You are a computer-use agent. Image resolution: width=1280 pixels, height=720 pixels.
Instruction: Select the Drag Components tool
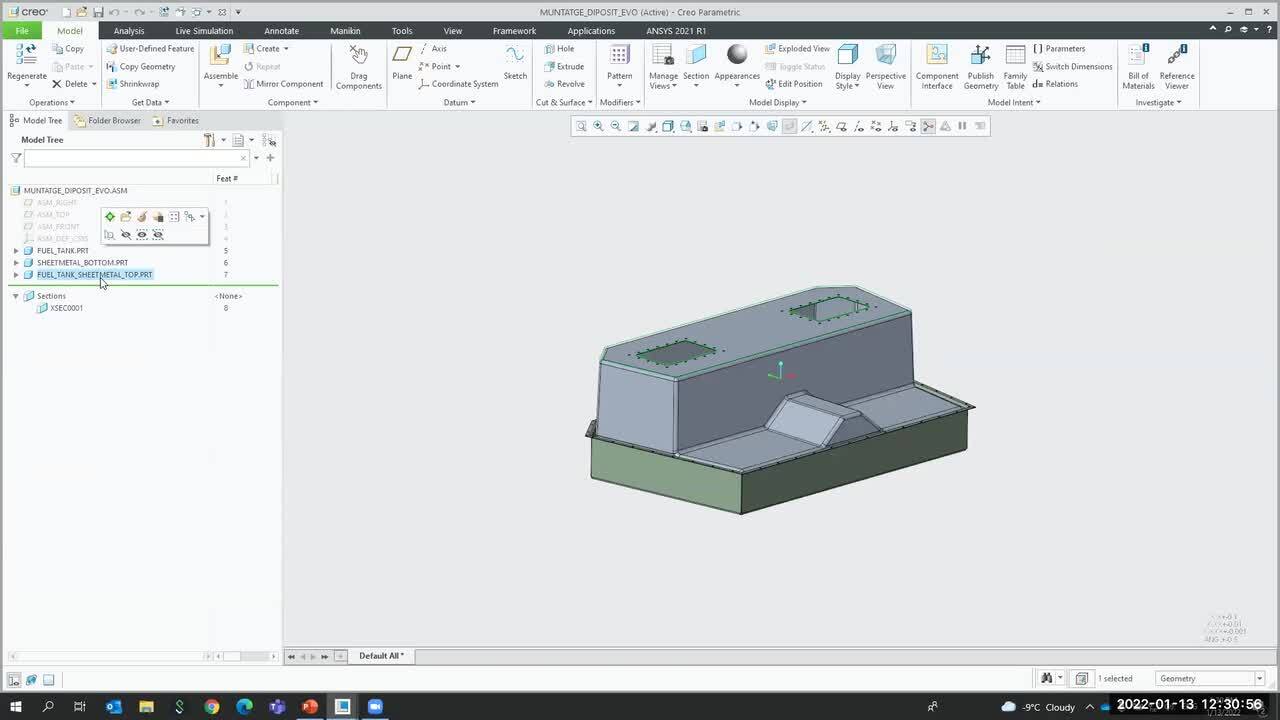point(358,58)
